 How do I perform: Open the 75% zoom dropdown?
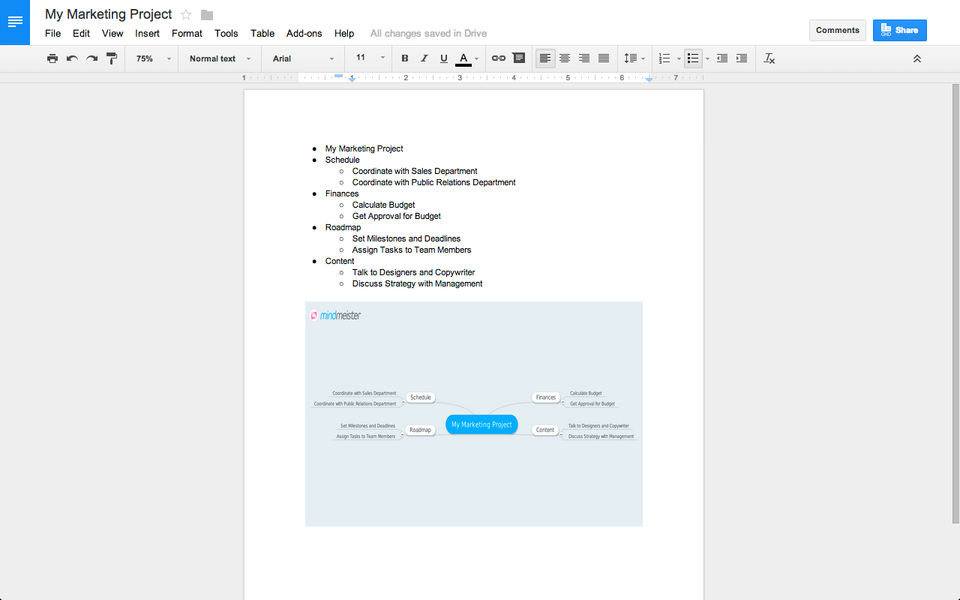pos(153,59)
